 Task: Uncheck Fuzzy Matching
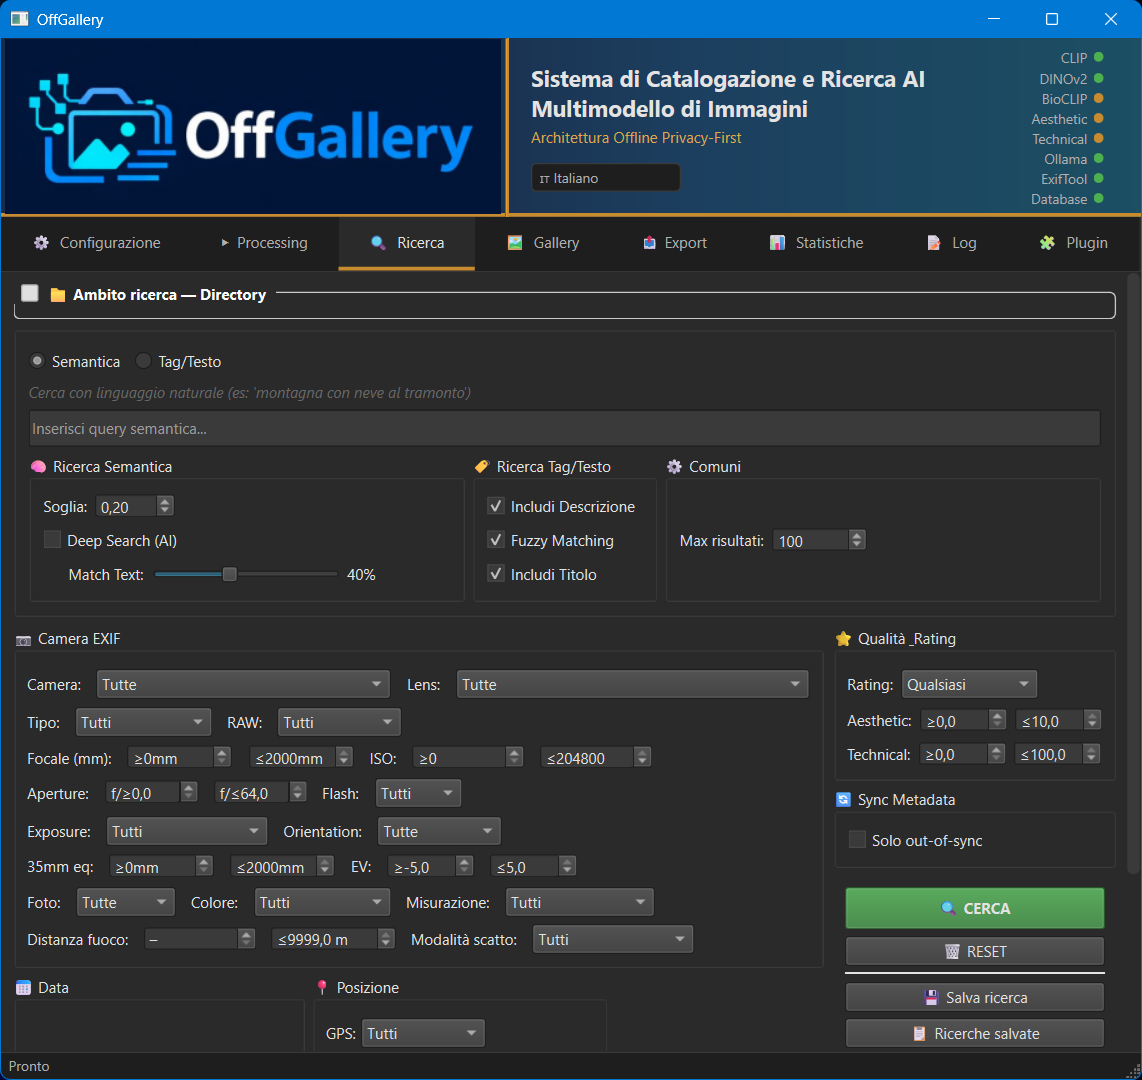tap(496, 540)
